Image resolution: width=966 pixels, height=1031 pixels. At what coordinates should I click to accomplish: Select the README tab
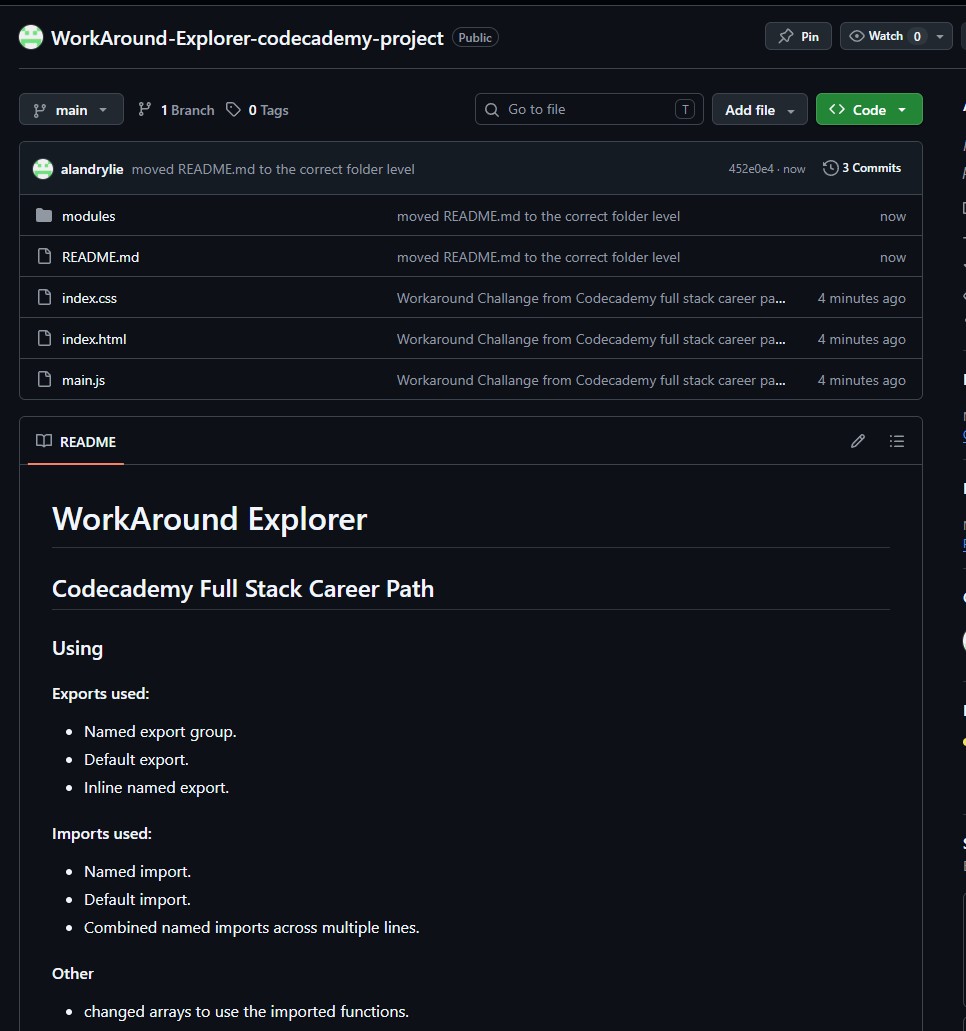[76, 442]
